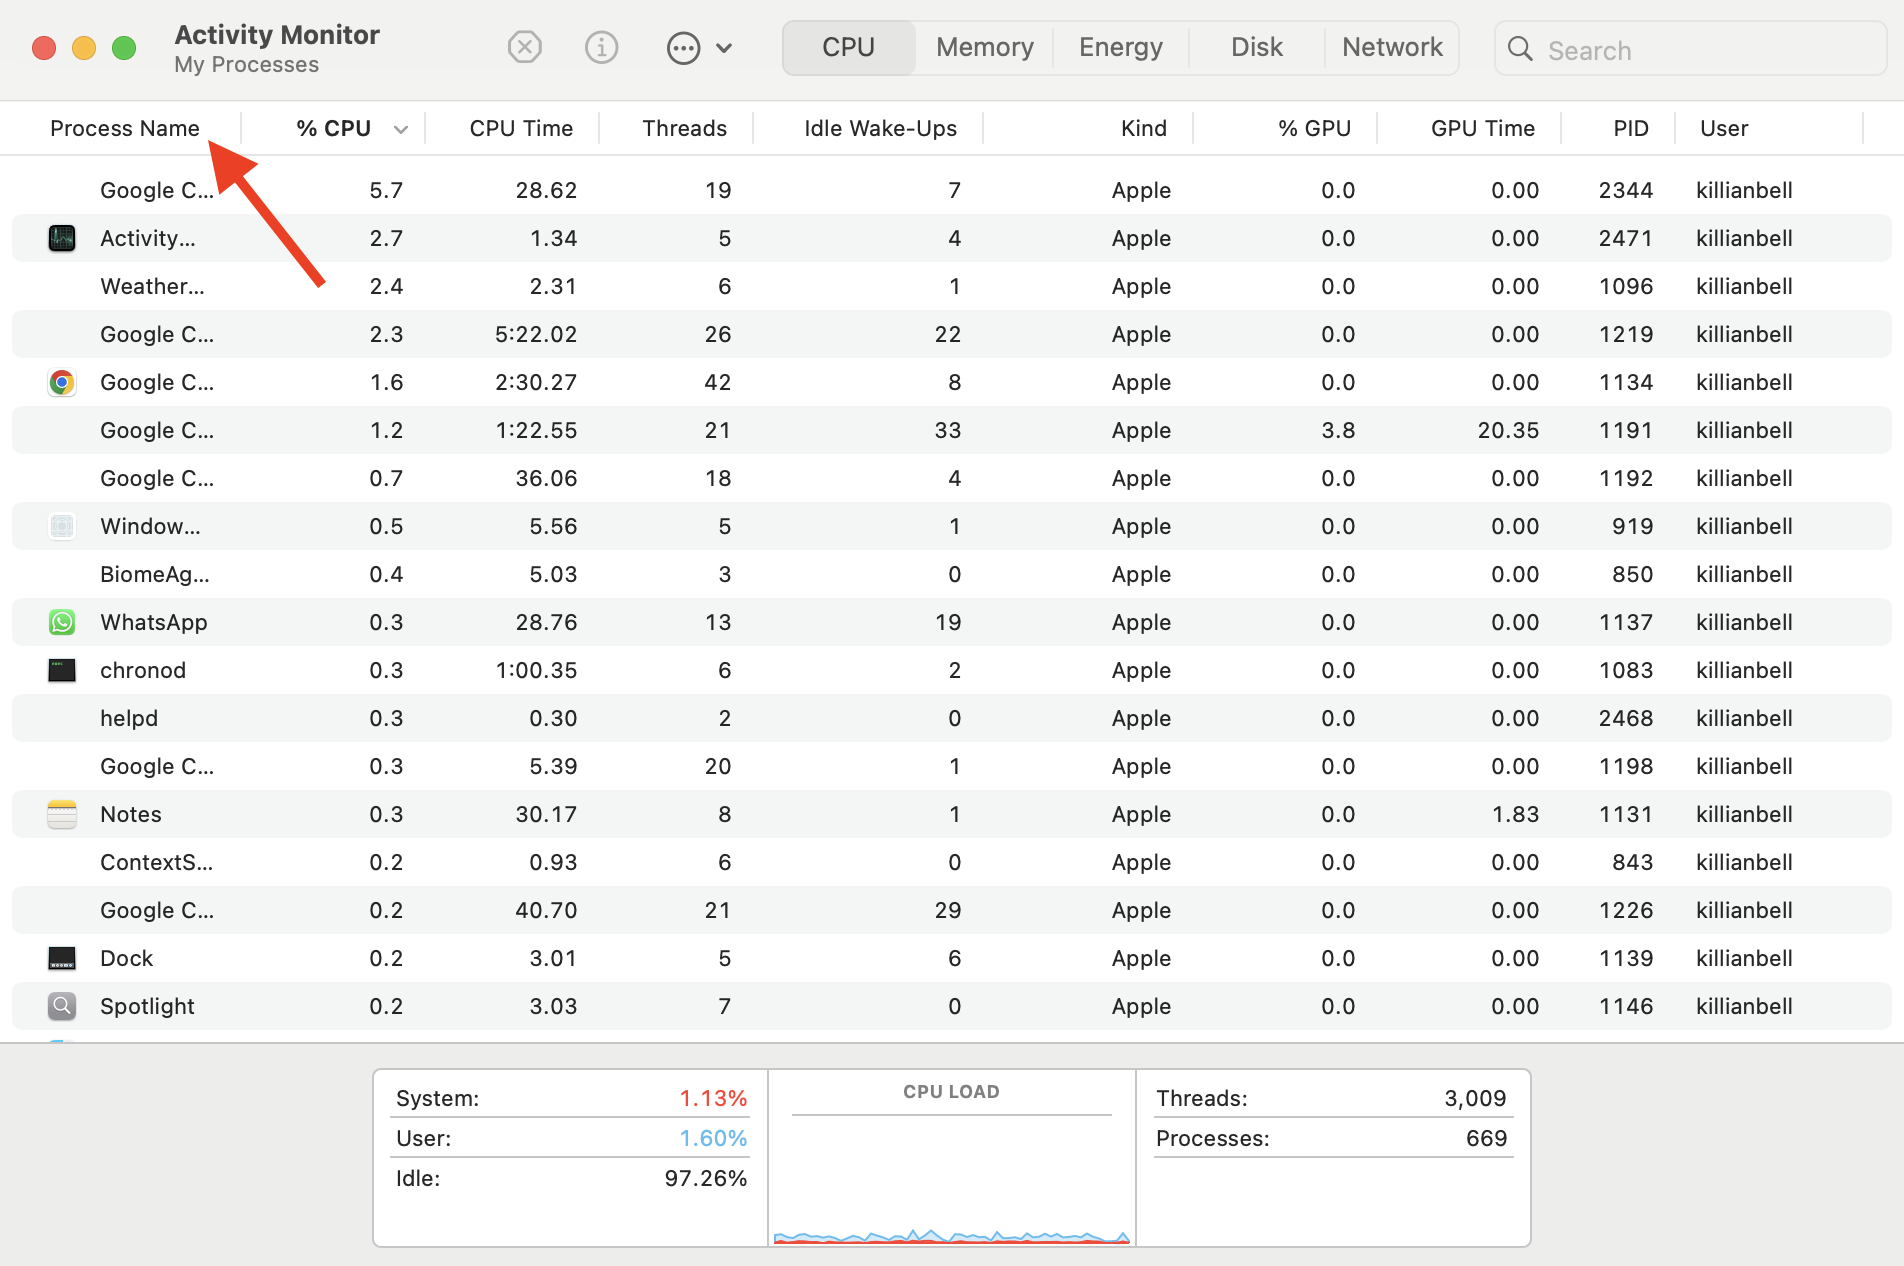Click the WhatsApp icon in the process list

pyautogui.click(x=61, y=622)
